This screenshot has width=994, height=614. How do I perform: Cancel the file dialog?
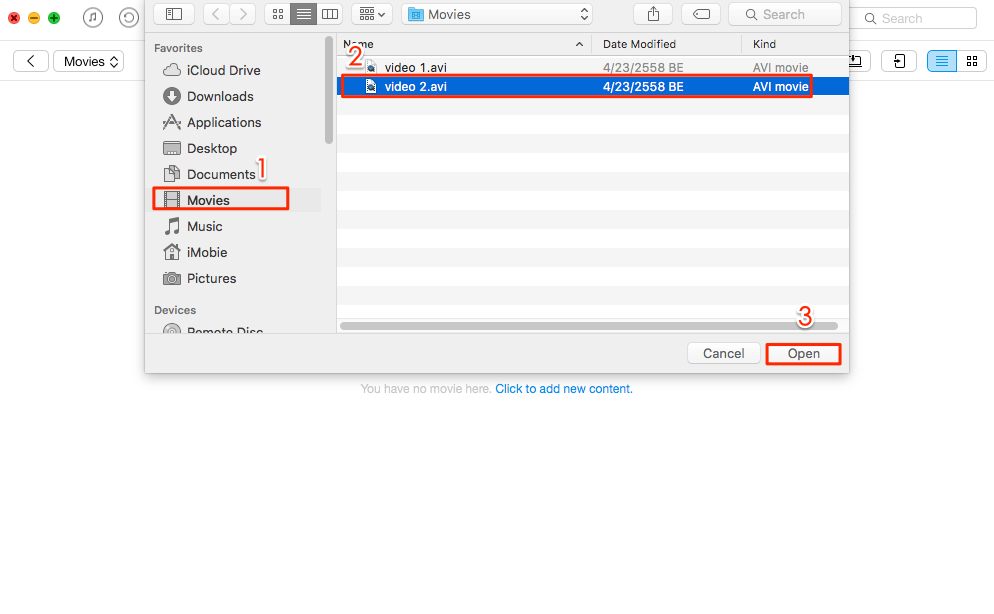[723, 354]
